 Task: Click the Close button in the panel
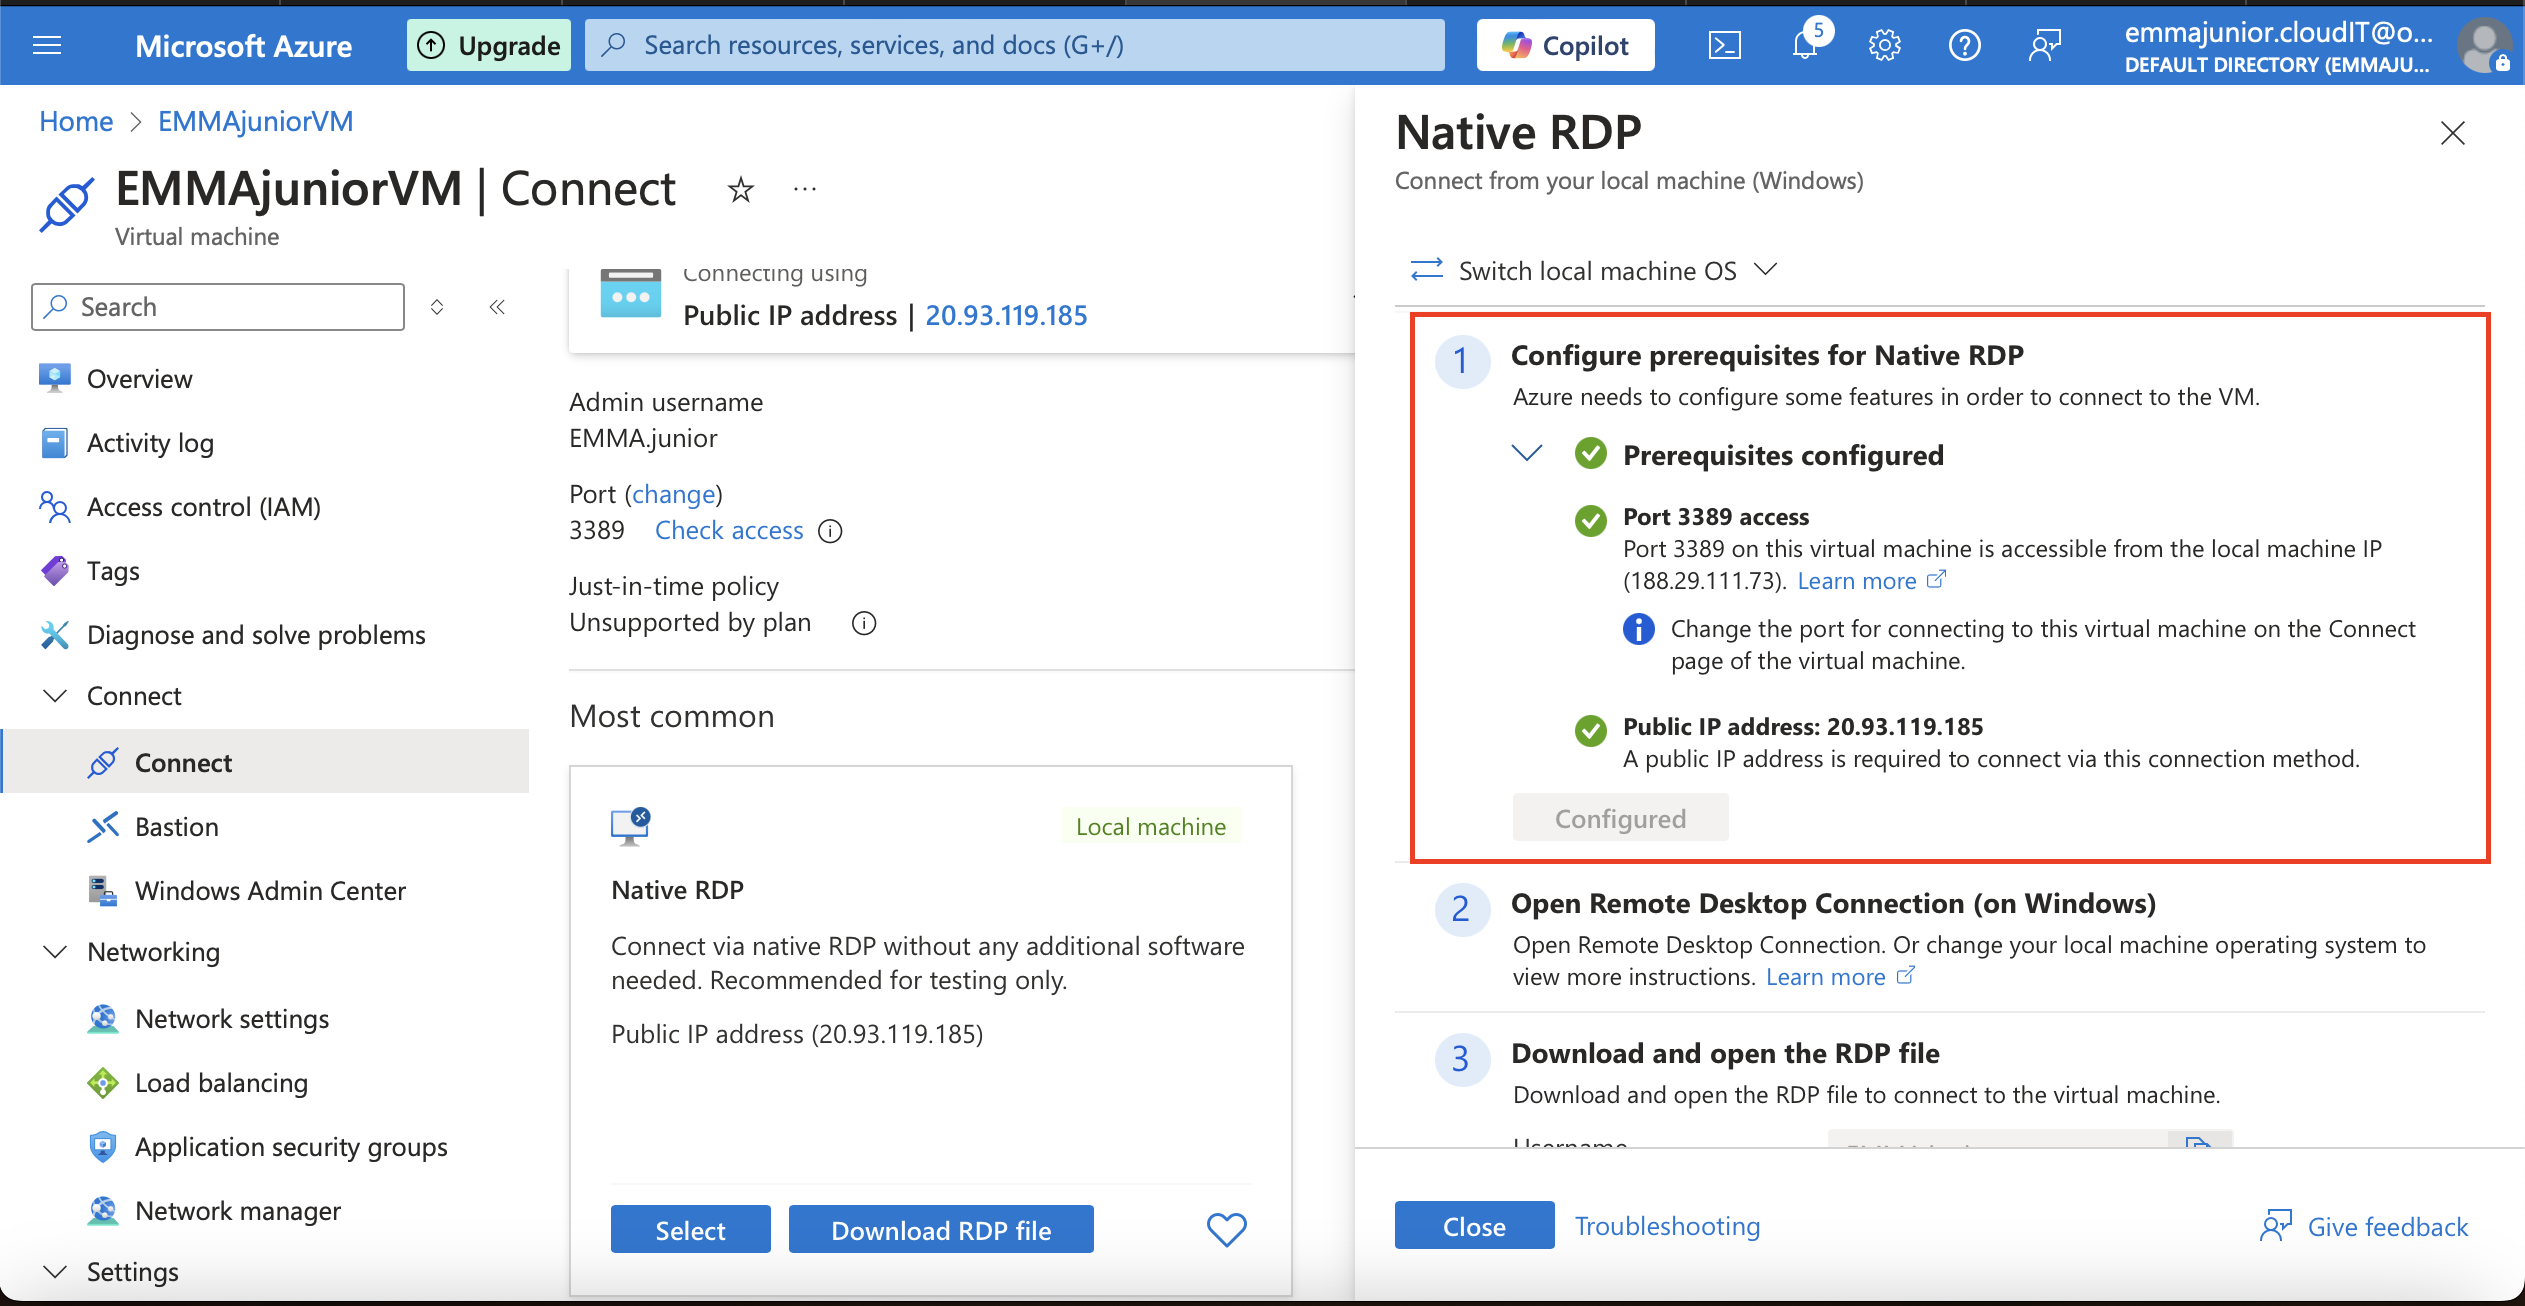[1474, 1226]
